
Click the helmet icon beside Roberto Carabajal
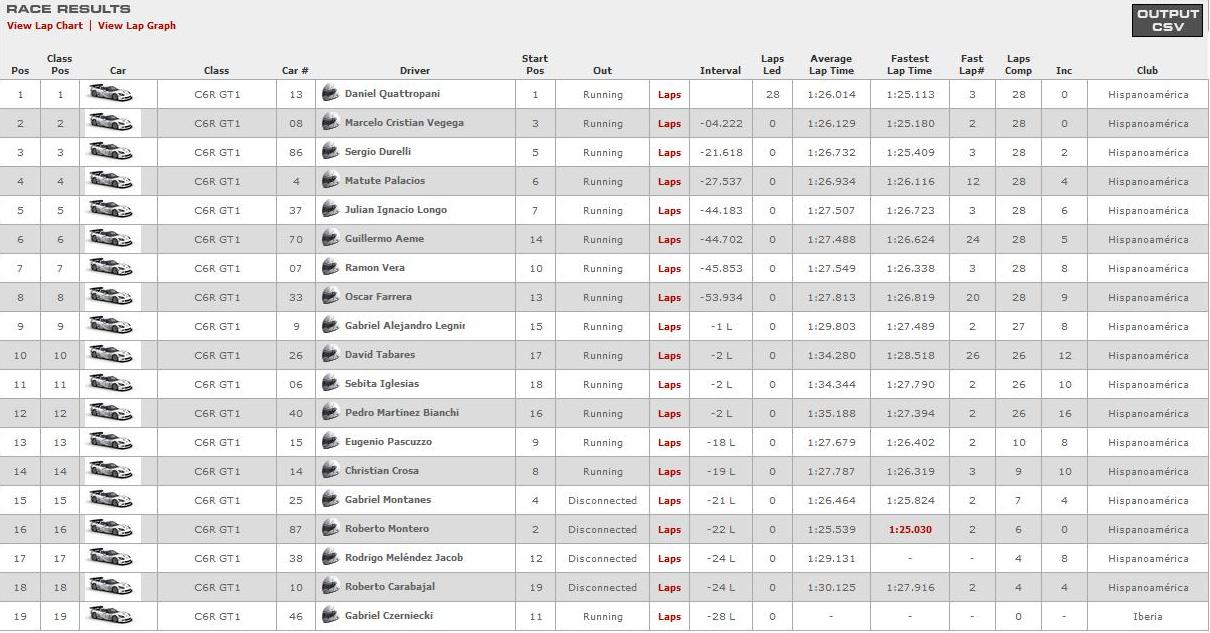click(330, 587)
